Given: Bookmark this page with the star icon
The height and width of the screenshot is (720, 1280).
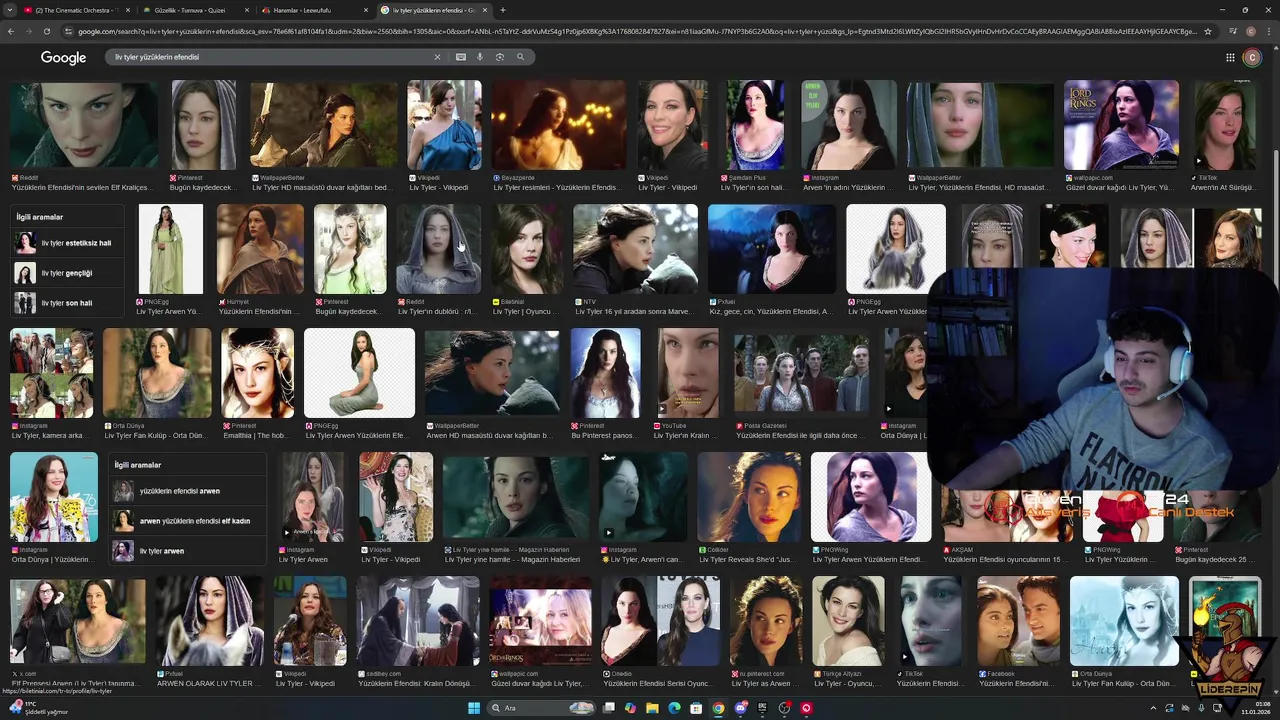Looking at the screenshot, I should pos(1208,31).
